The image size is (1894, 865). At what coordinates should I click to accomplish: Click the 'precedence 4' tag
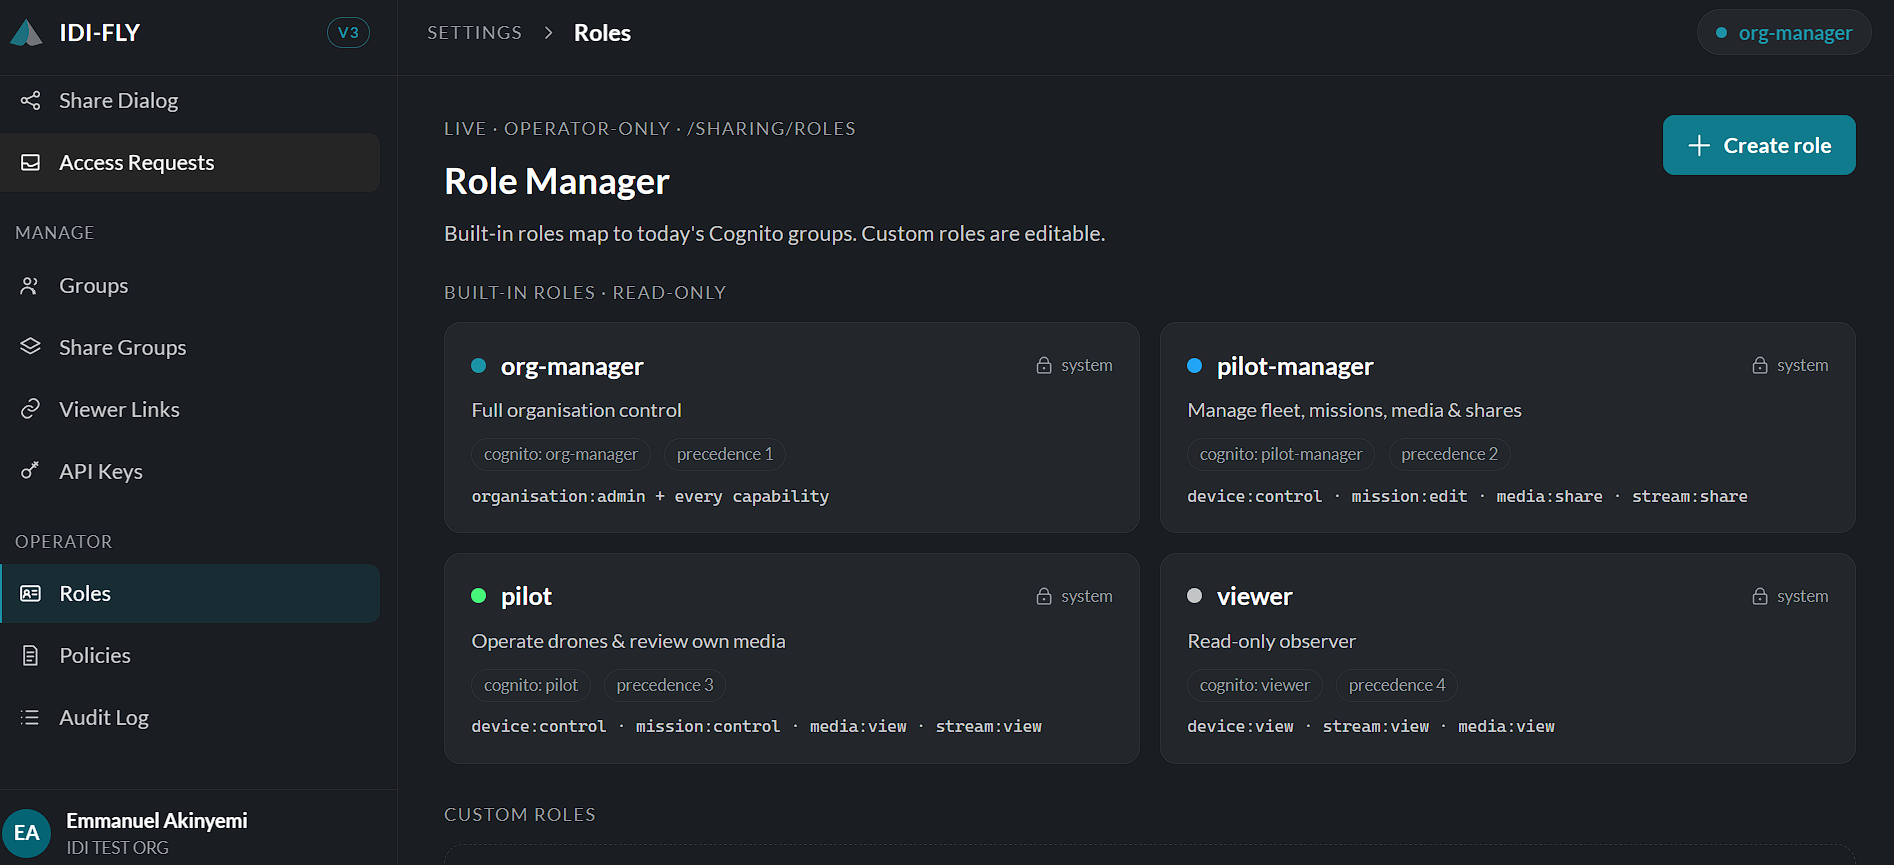1397,685
